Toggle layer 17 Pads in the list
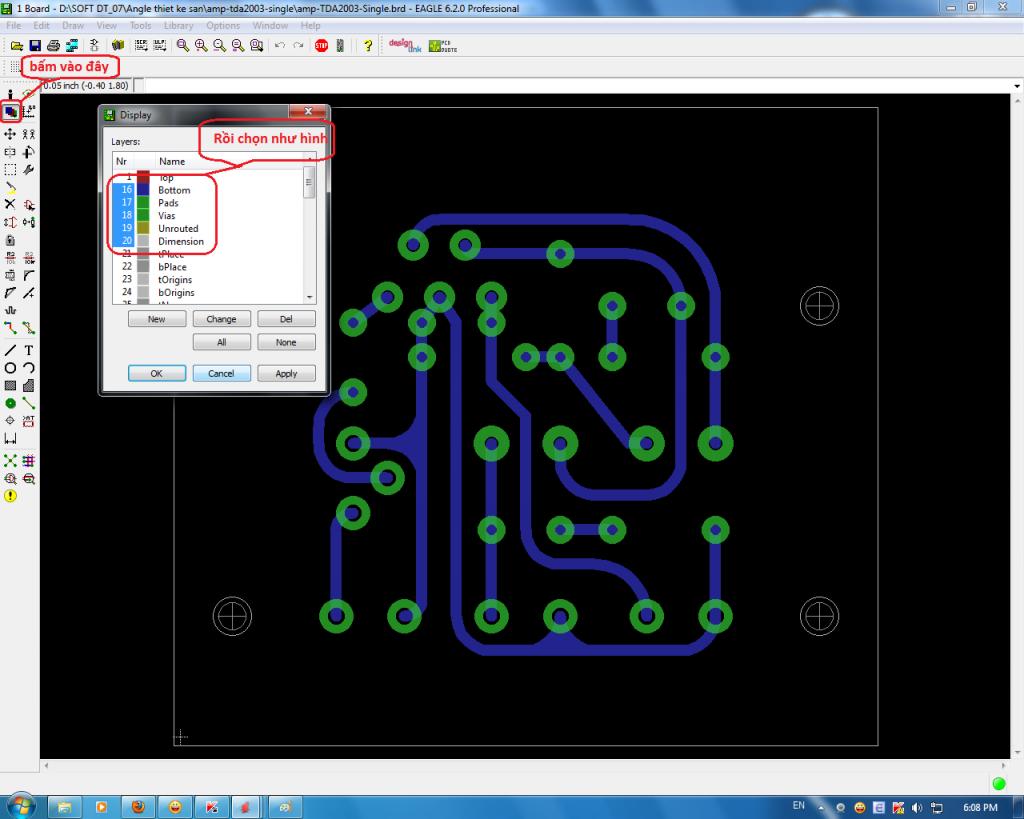The width and height of the screenshot is (1024, 819). (x=127, y=203)
